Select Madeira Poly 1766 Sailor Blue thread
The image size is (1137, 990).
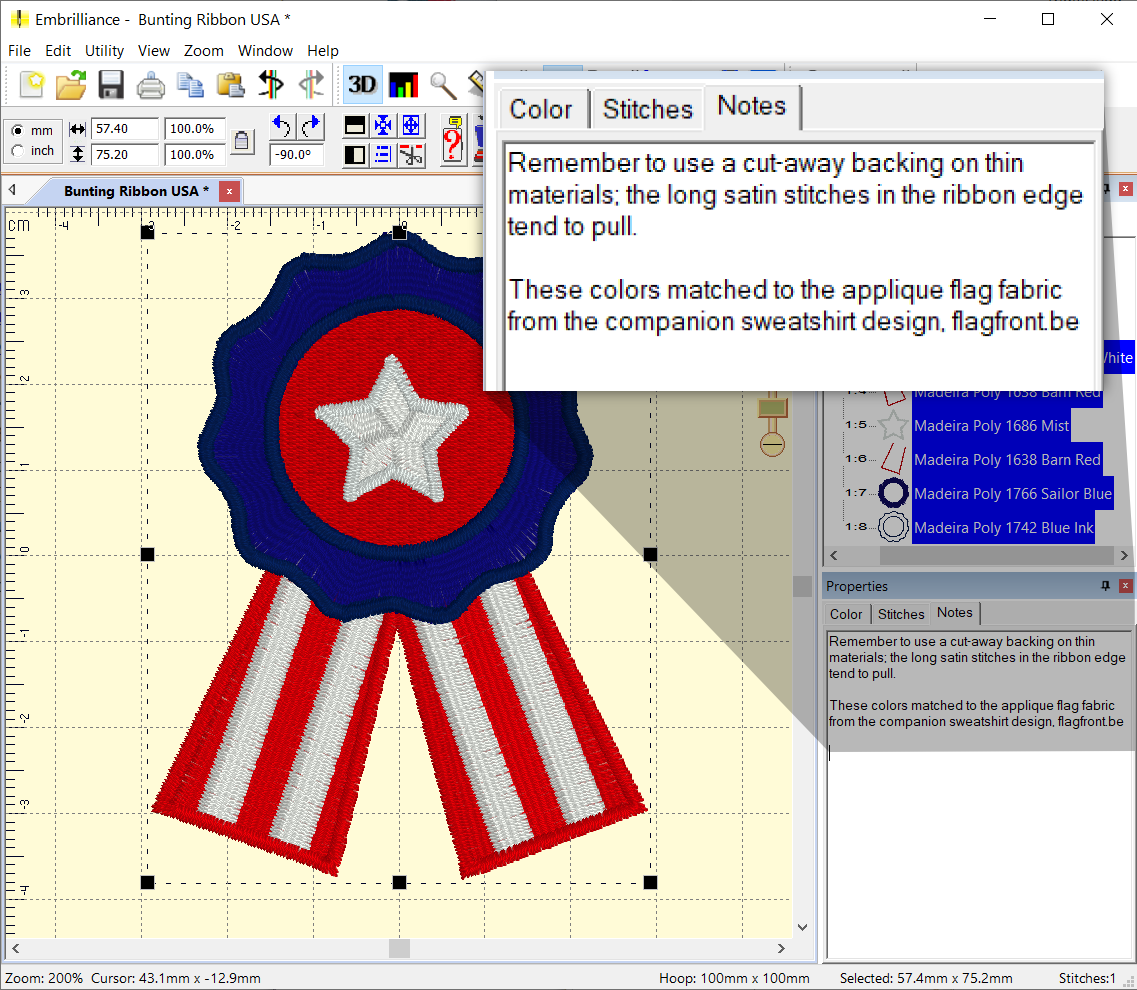[1013, 493]
